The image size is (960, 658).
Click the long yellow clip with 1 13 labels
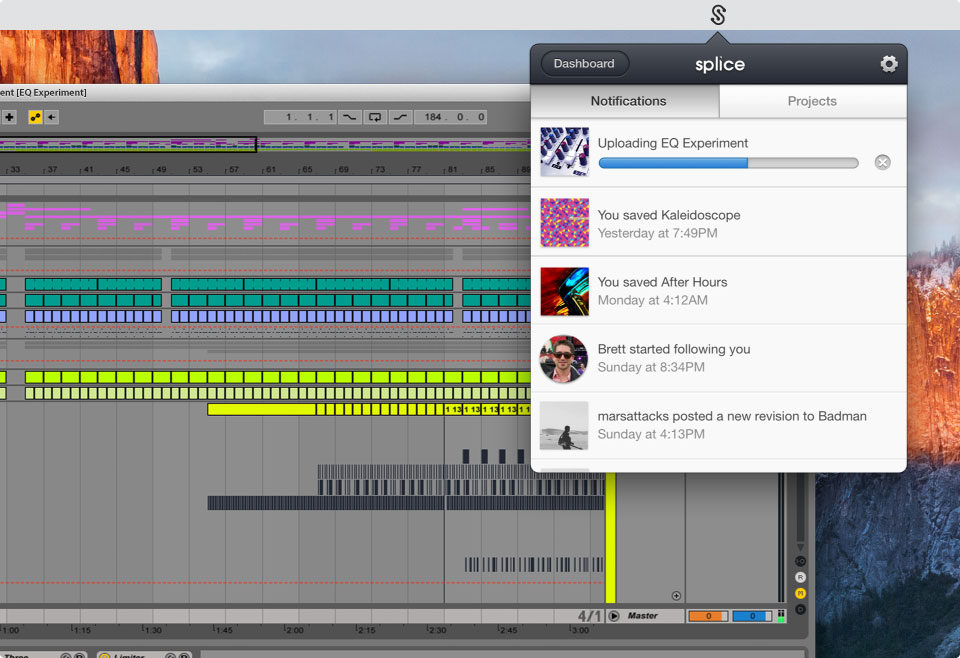click(x=369, y=409)
